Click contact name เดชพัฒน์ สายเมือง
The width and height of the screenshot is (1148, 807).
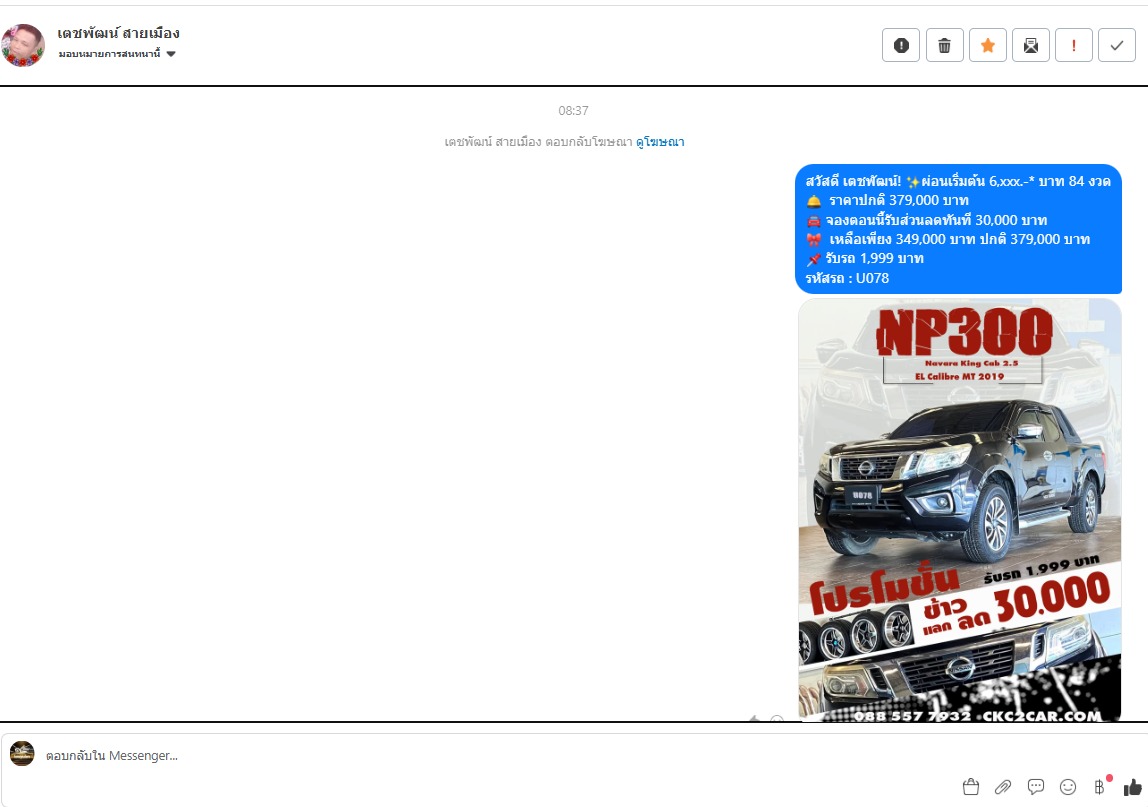pos(119,33)
